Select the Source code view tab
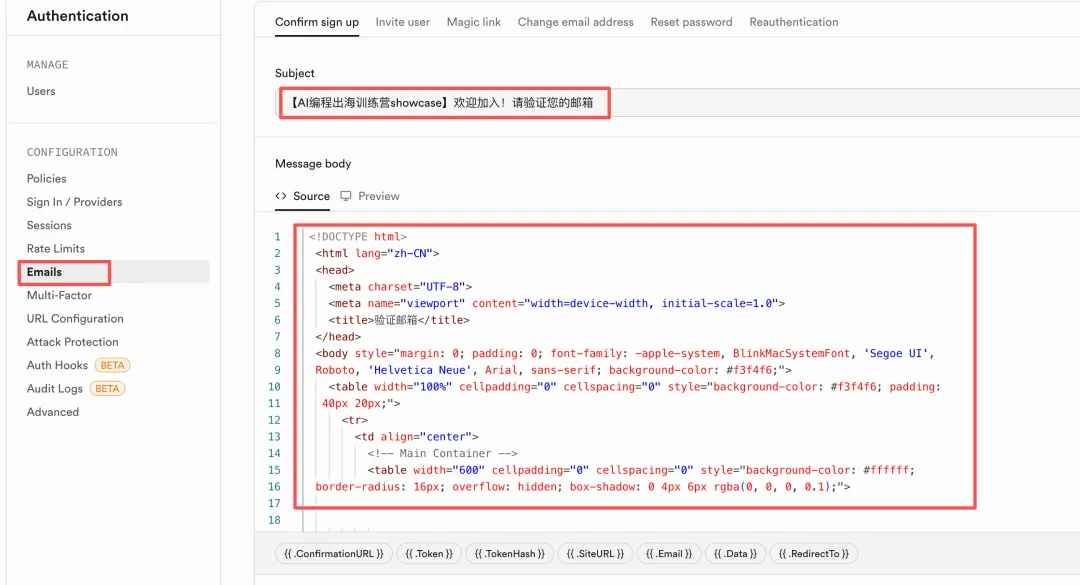This screenshot has width=1080, height=585. tap(303, 196)
